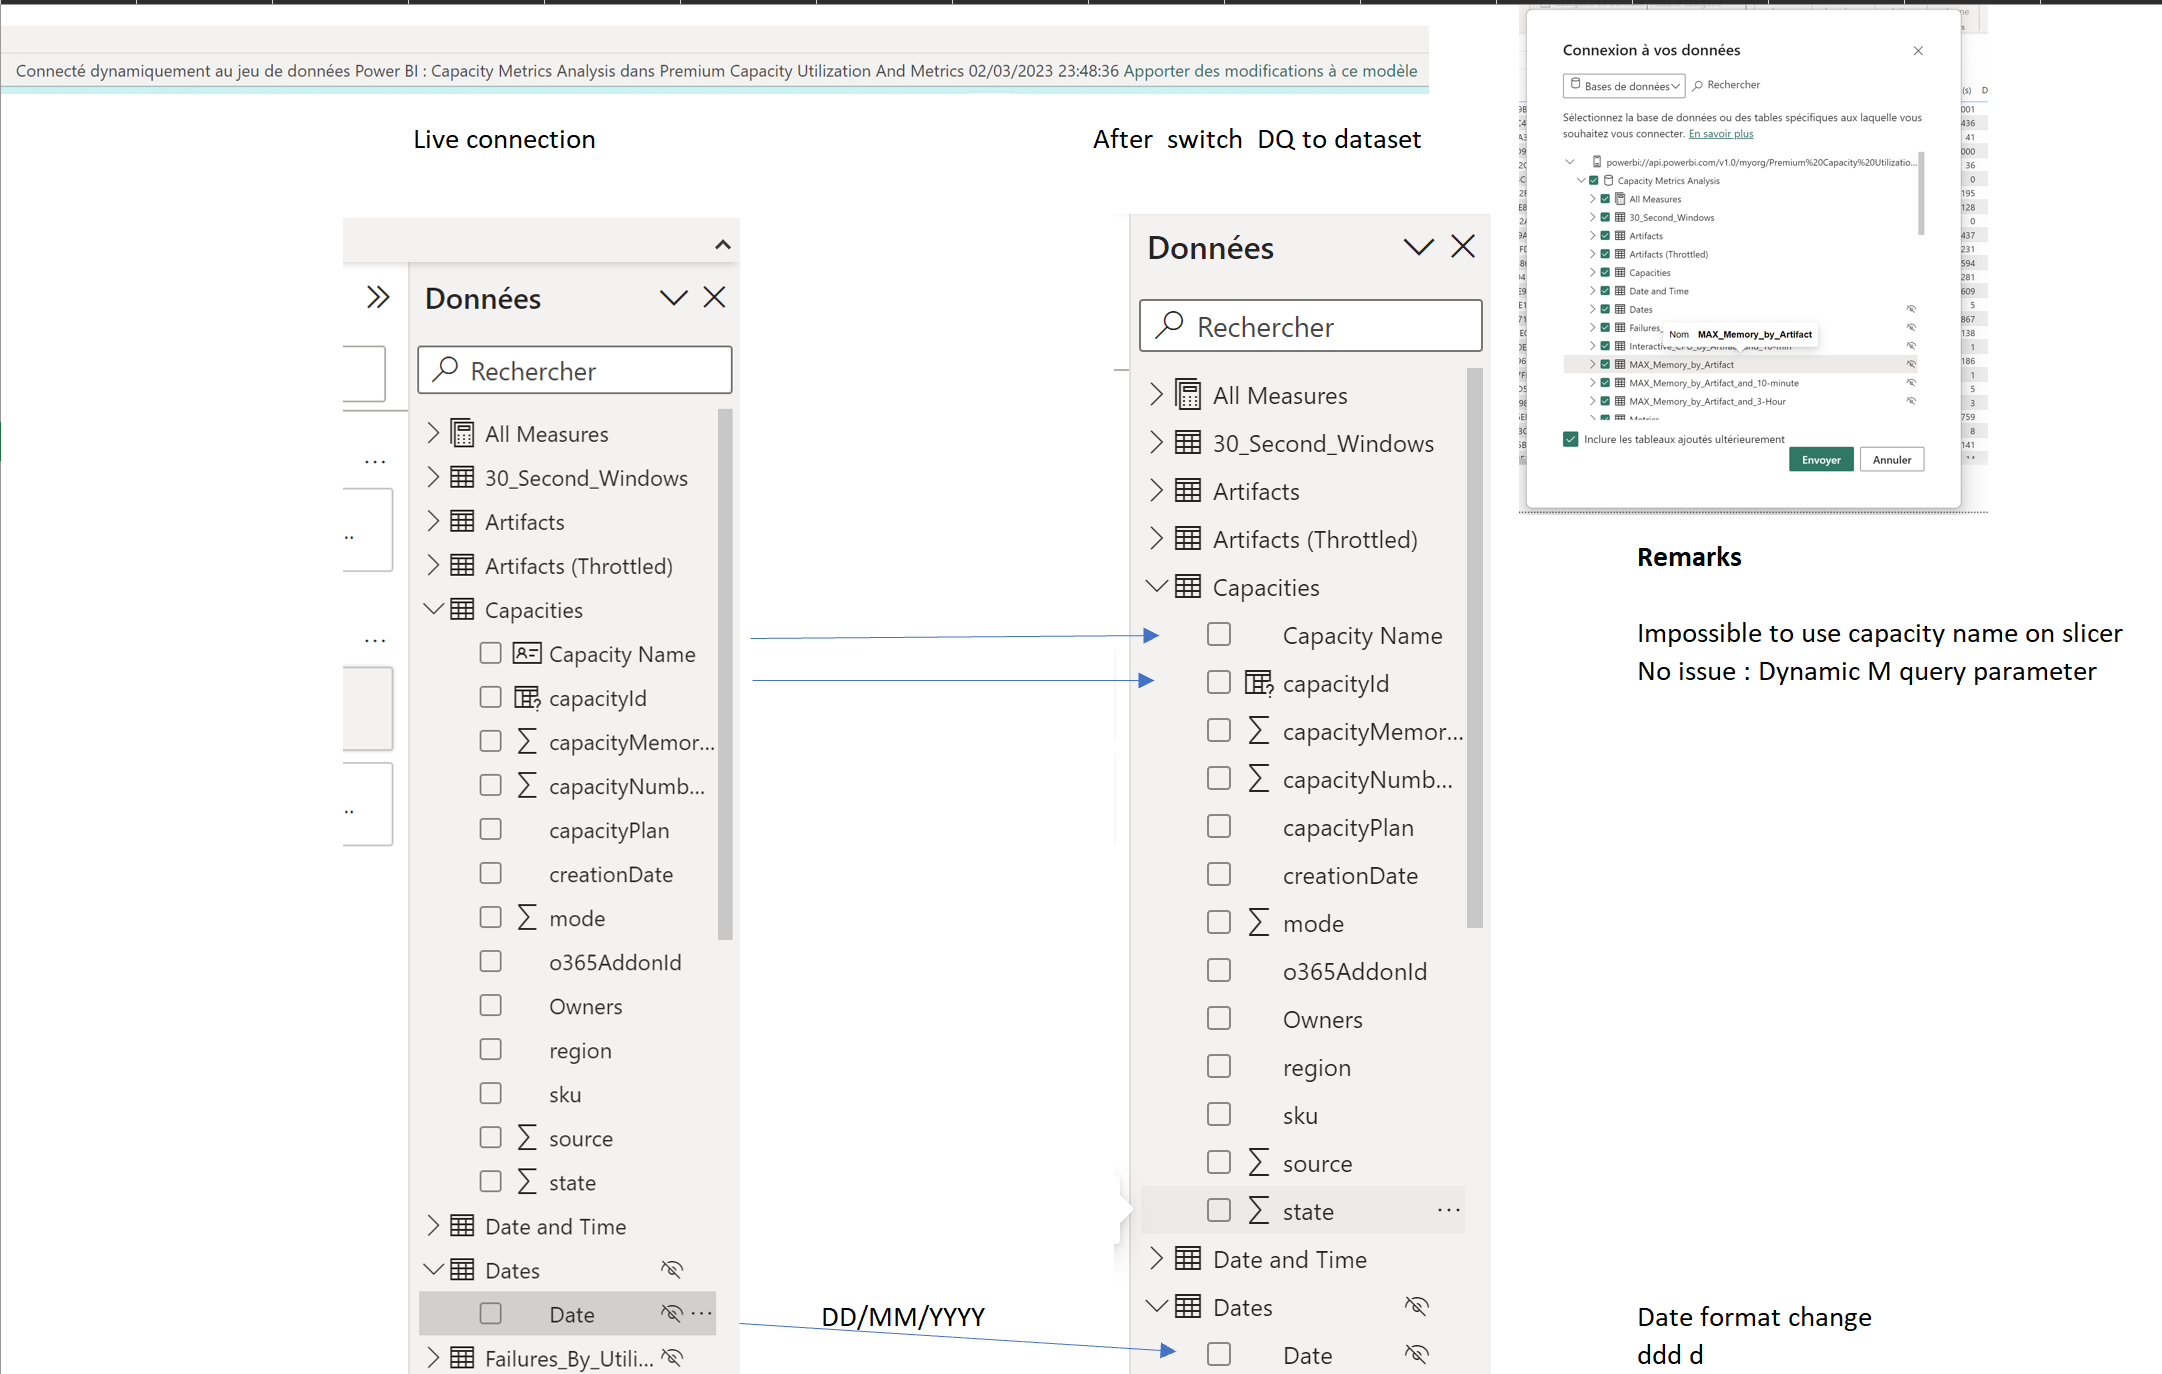The image size is (2162, 1374).
Task: Click the search magnifier icon in right Données panel
Action: click(x=1170, y=326)
